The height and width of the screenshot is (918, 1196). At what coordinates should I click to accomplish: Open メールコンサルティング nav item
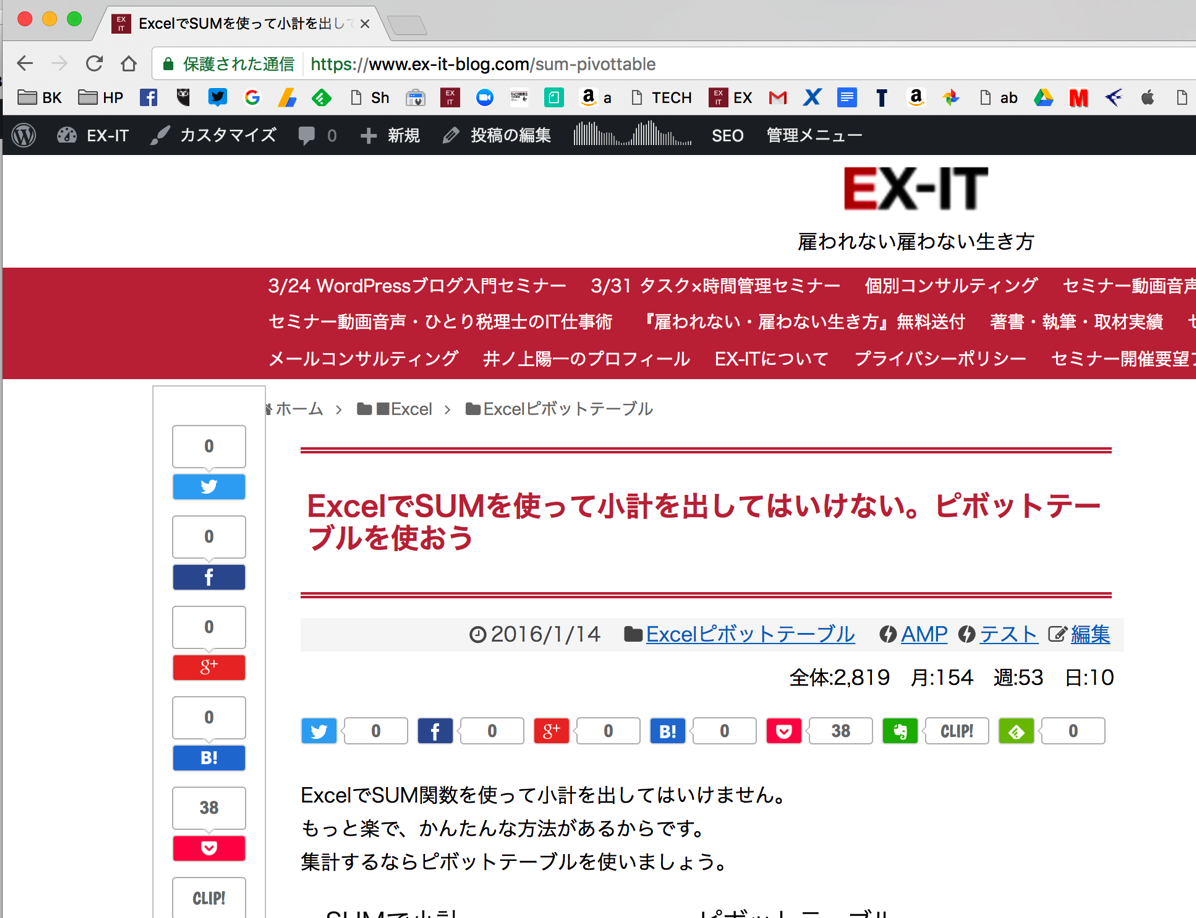point(364,358)
